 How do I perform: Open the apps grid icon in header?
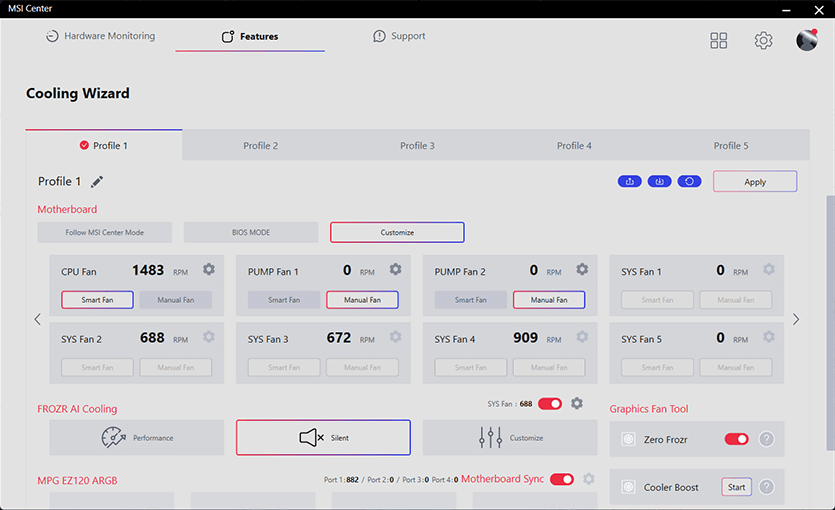click(719, 40)
